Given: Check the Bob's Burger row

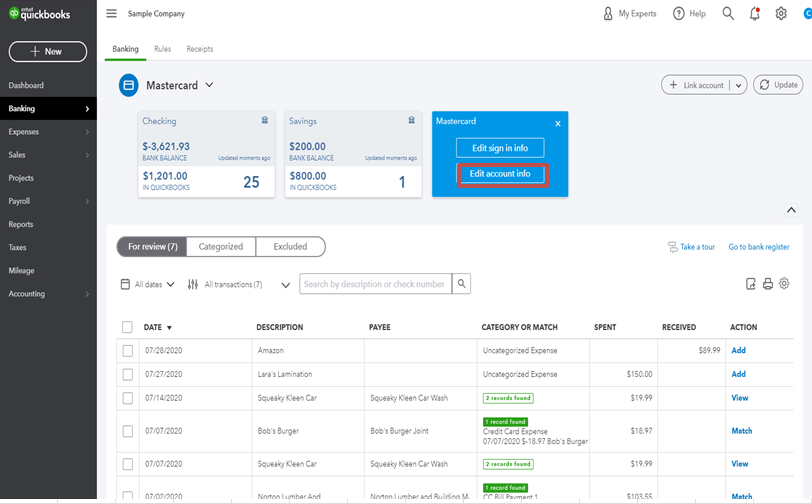Looking at the screenshot, I should click(127, 431).
